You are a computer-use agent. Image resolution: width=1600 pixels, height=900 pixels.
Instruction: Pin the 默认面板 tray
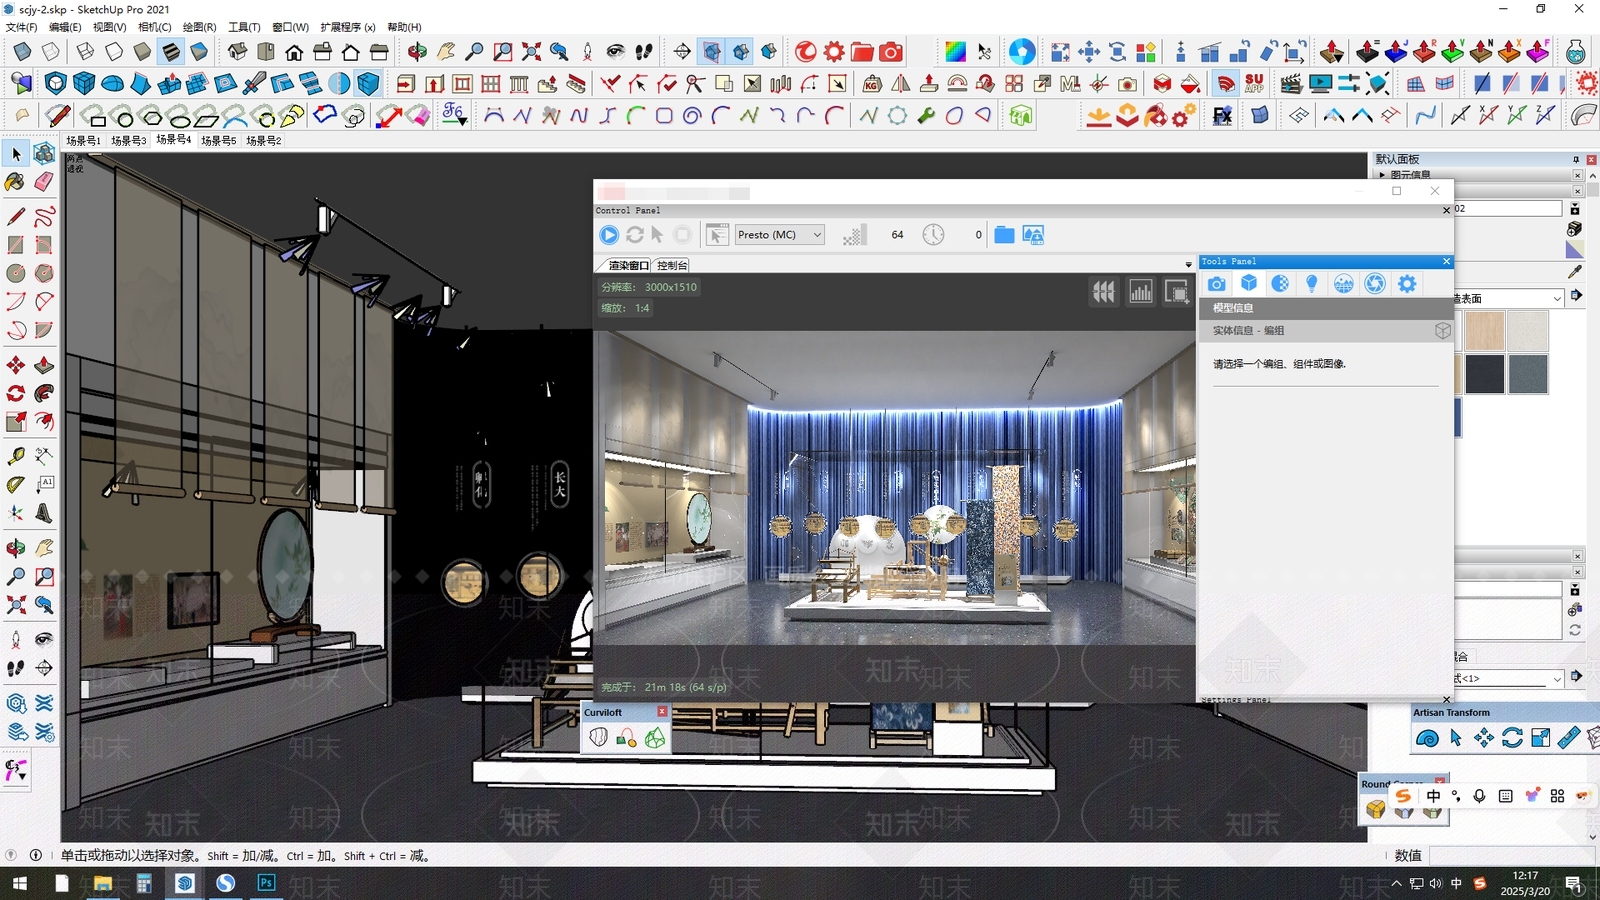(x=1576, y=159)
